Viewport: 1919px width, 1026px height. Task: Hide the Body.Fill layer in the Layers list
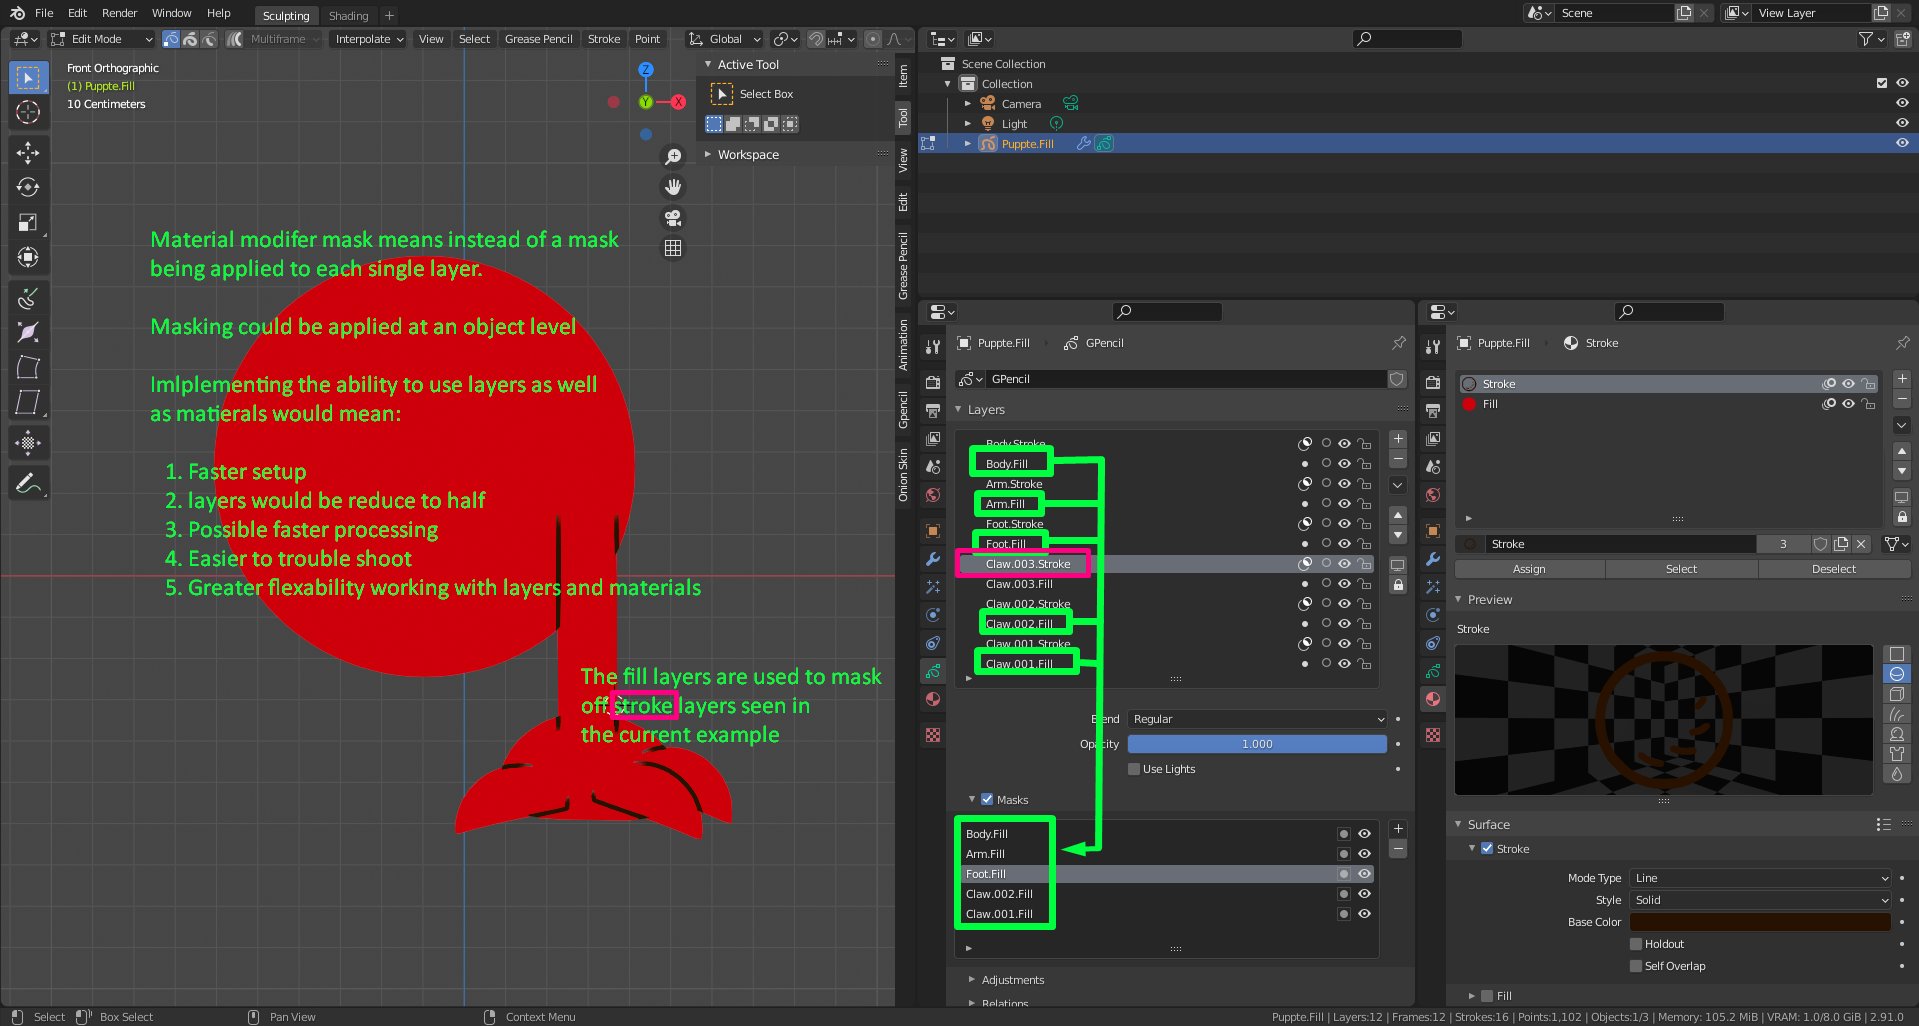pyautogui.click(x=1345, y=464)
